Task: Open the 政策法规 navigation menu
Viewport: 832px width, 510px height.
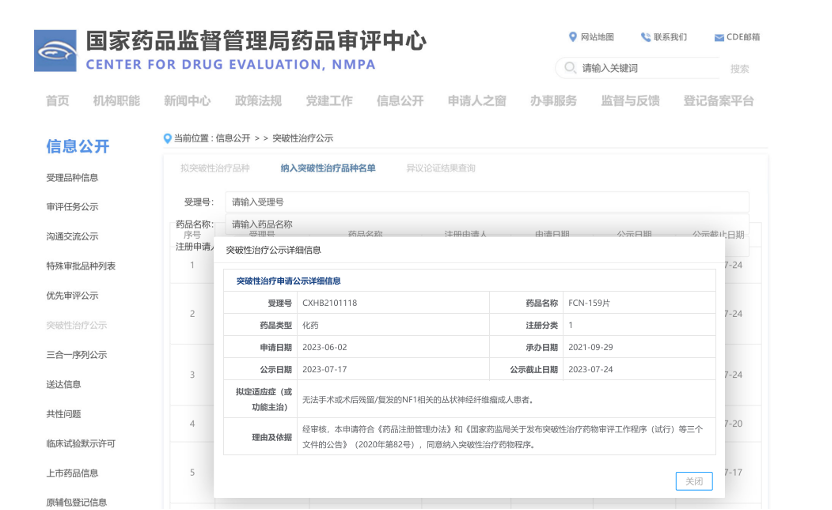Action: [x=258, y=101]
